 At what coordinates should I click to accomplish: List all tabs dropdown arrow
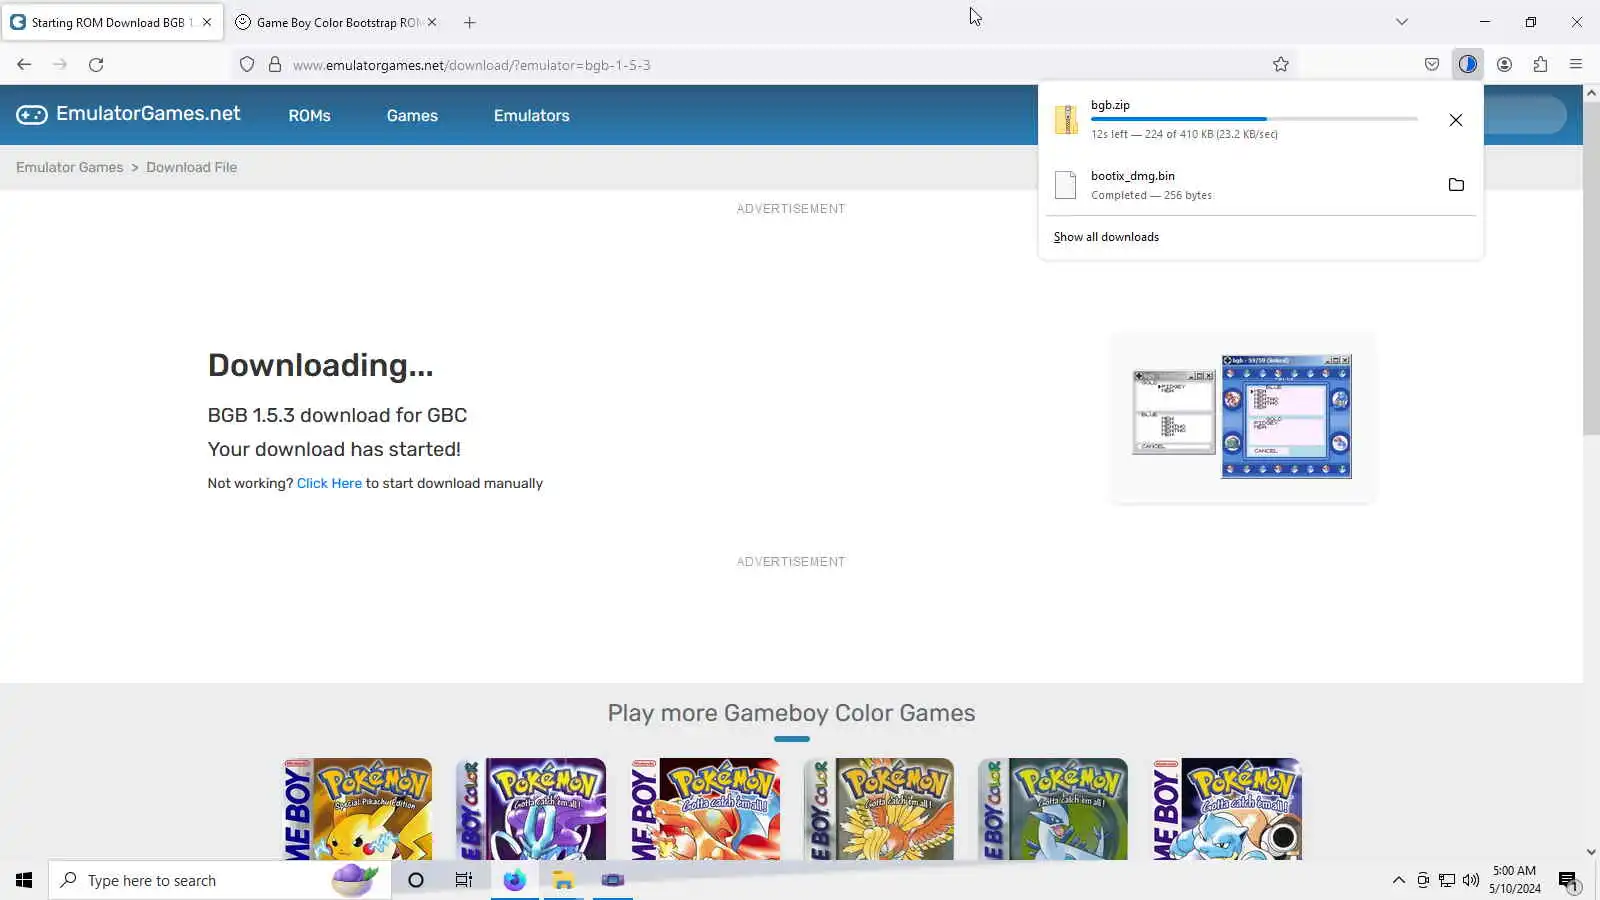click(1402, 22)
